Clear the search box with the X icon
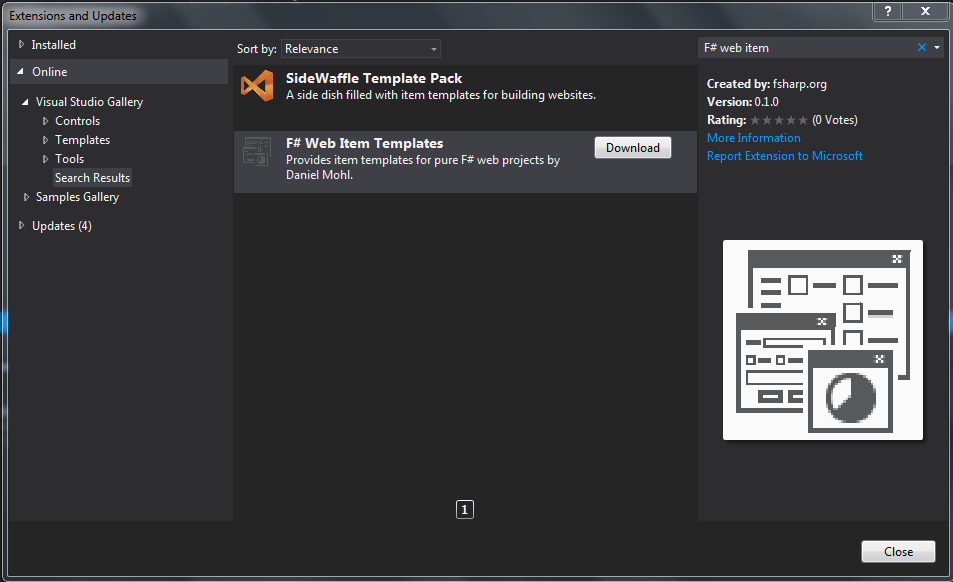Screen dimensions: 953x582 (921, 47)
